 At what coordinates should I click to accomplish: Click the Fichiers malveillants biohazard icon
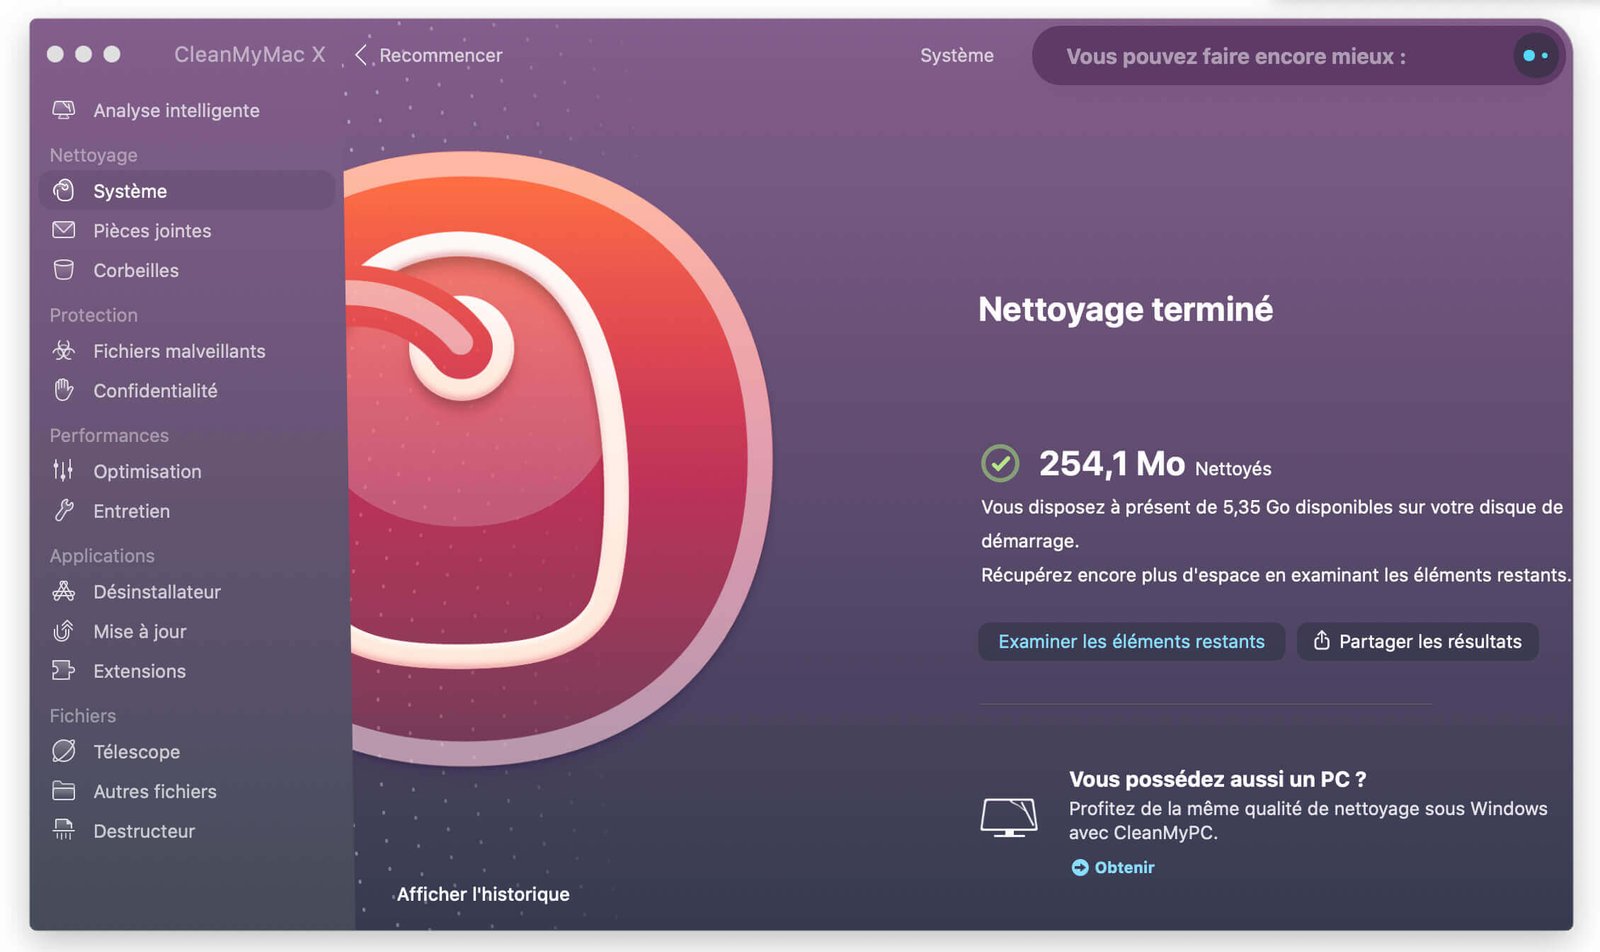point(63,351)
